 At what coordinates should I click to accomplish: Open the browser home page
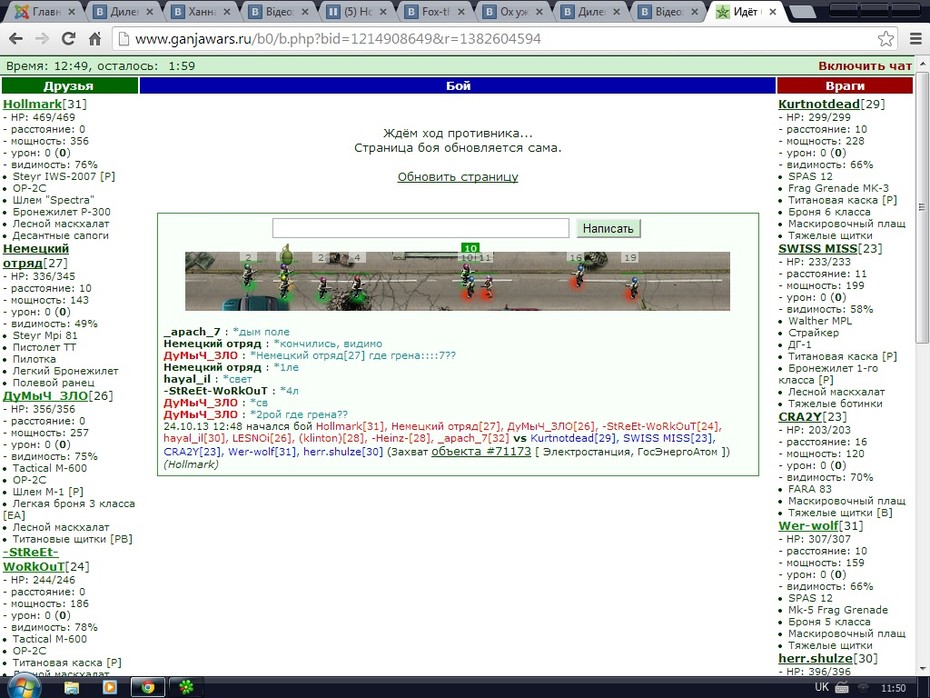coord(95,39)
